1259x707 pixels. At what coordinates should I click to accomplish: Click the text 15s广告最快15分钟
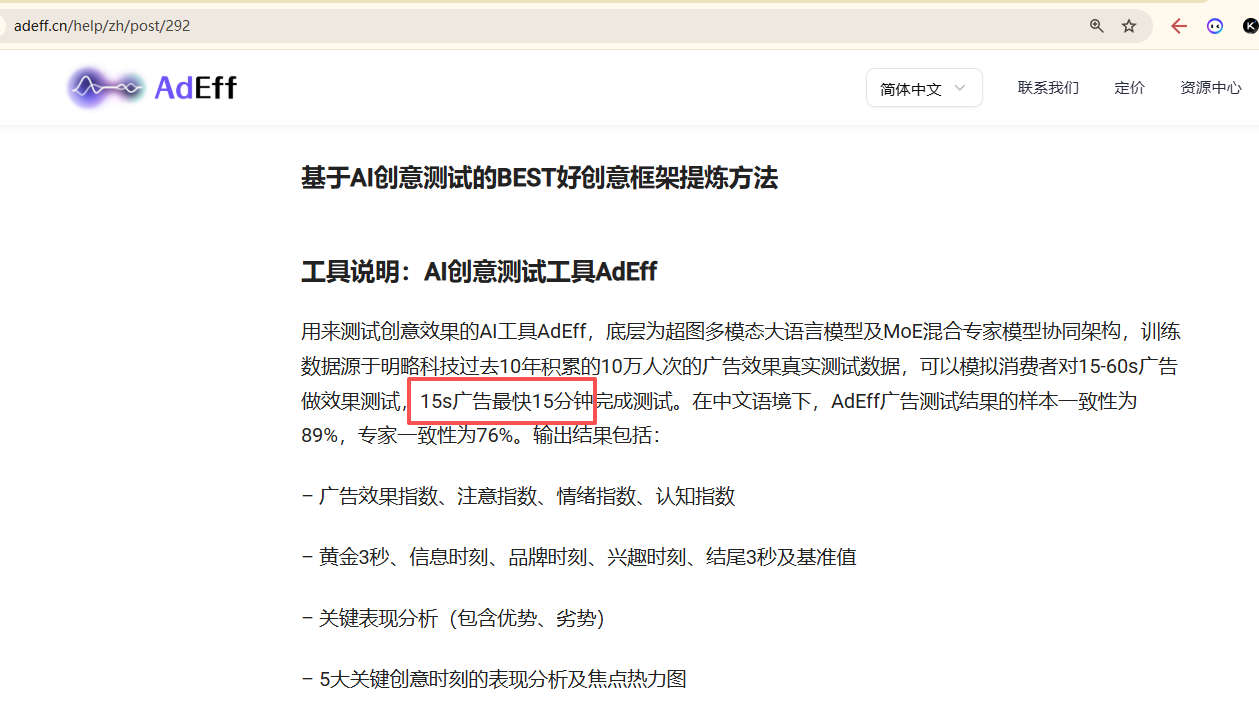point(507,402)
